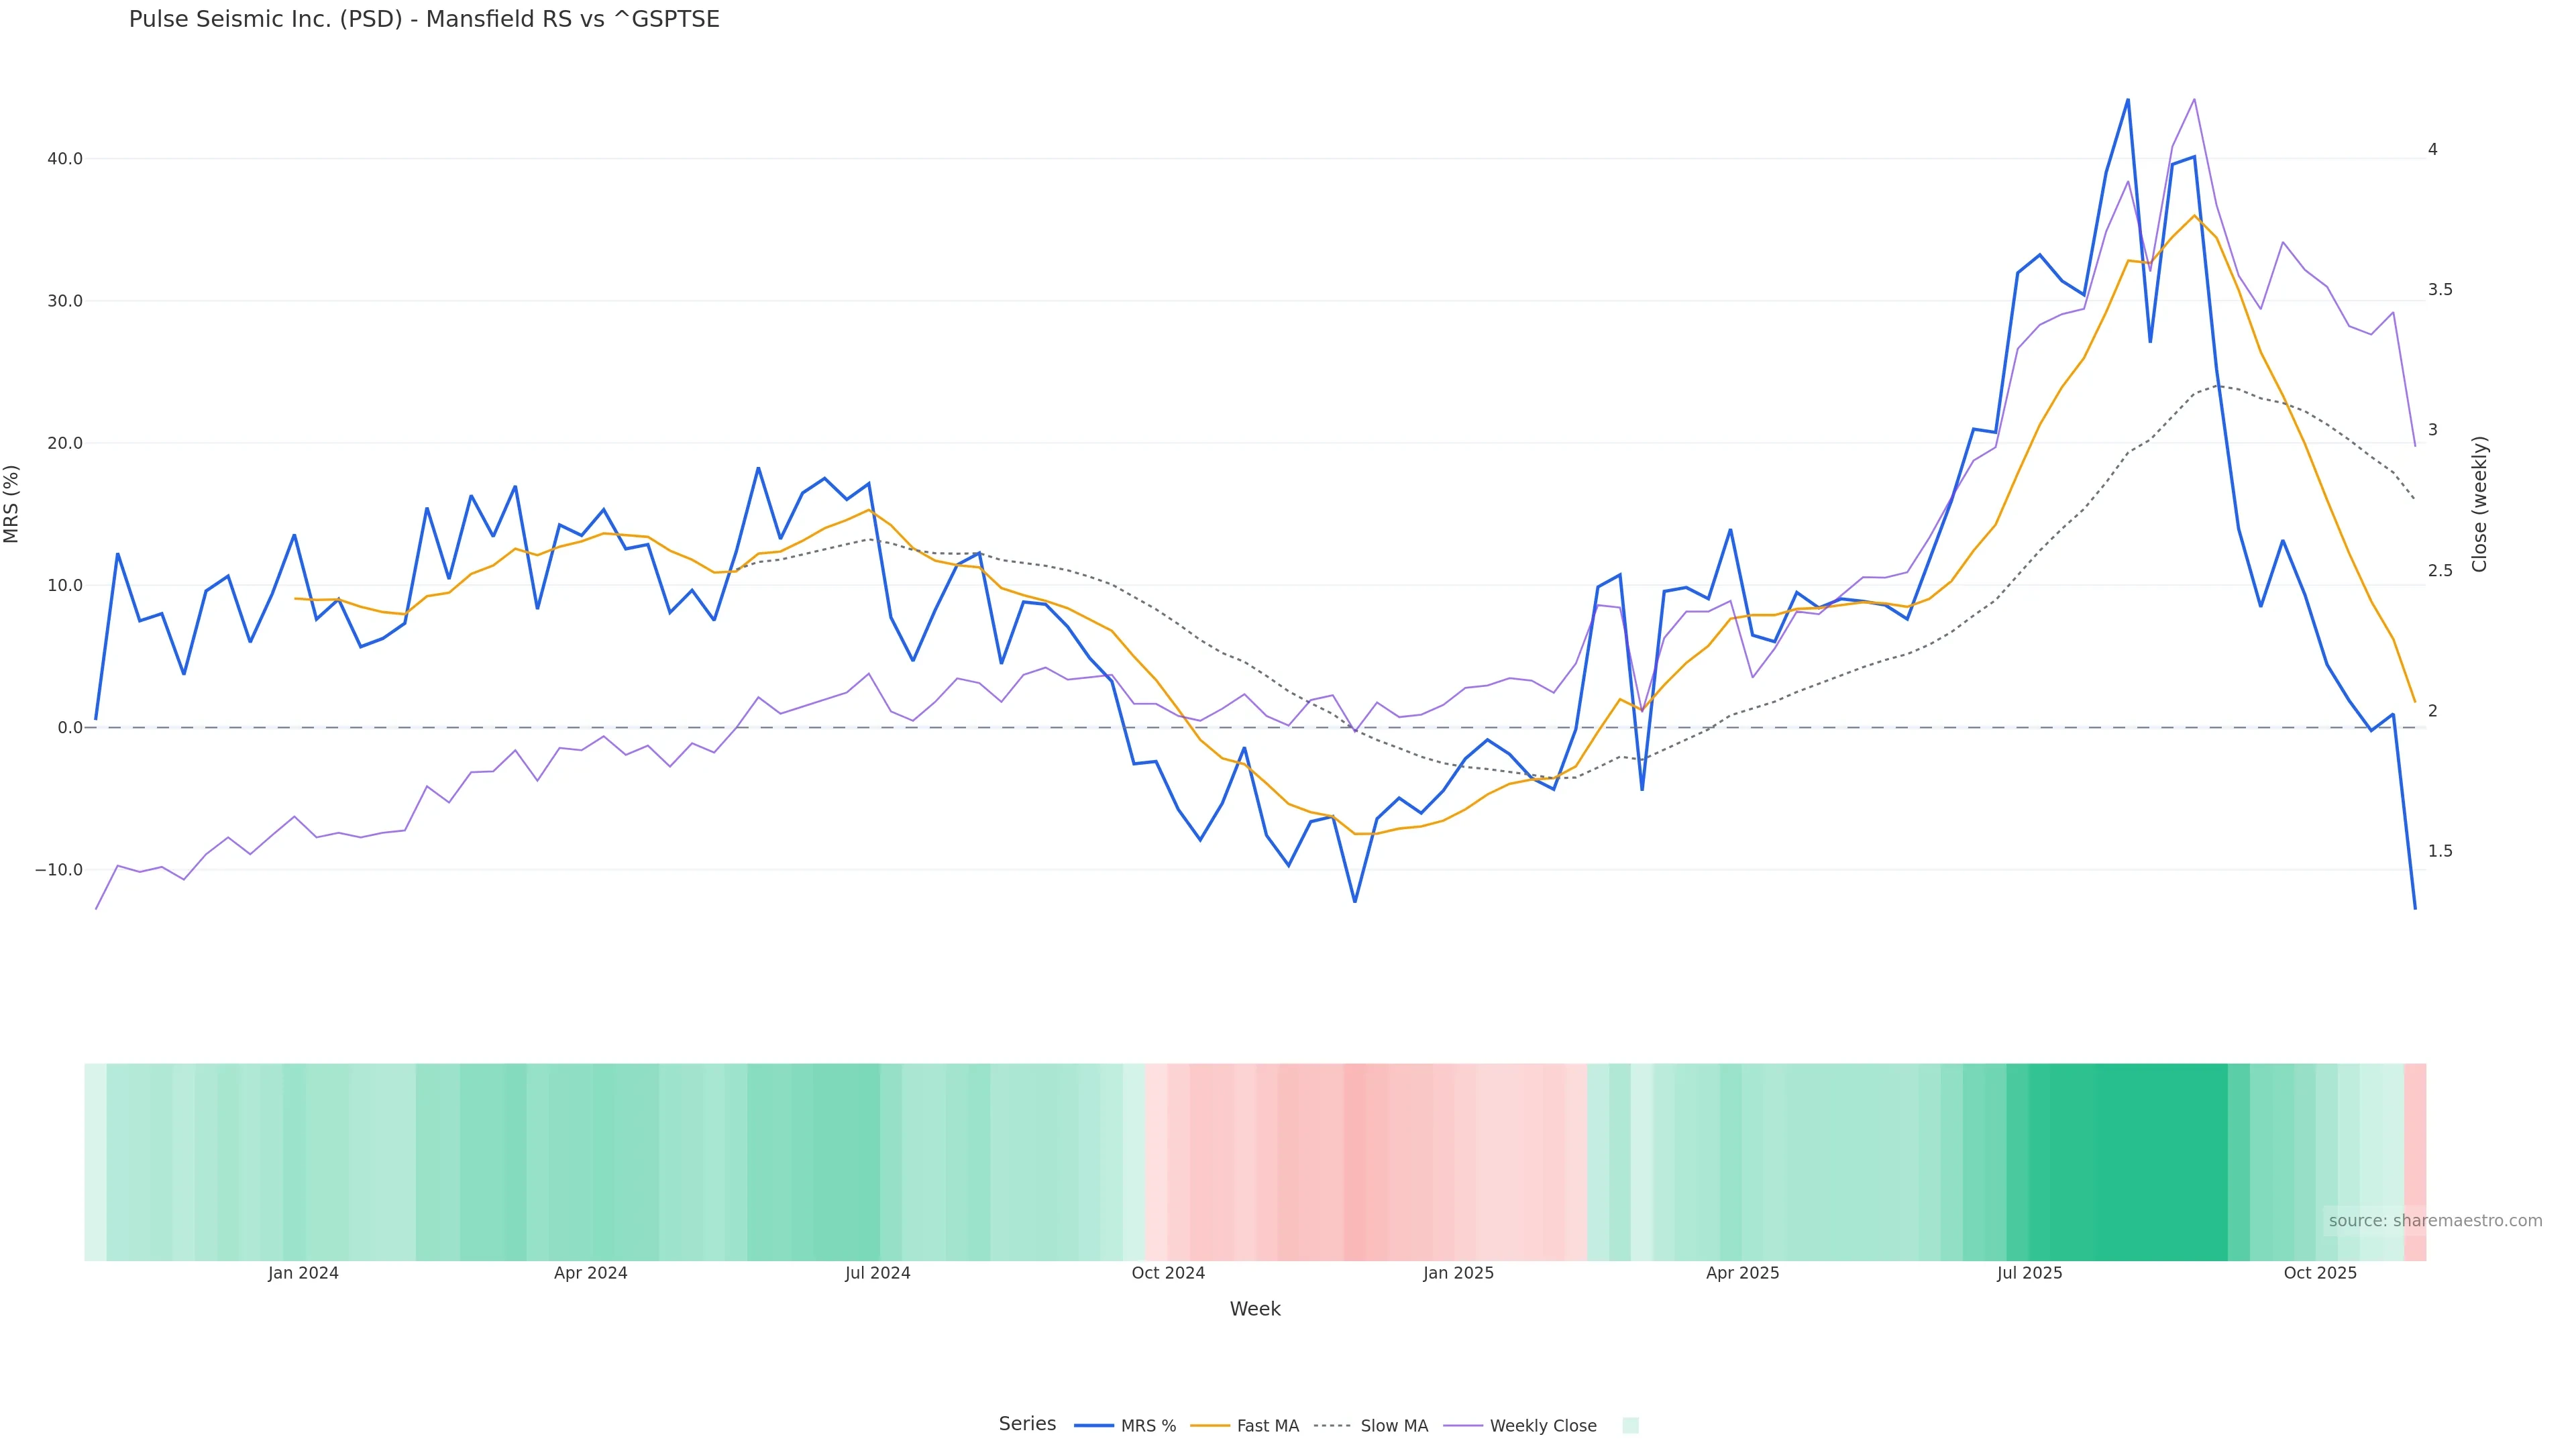Click the chart title Pulse Seismic Inc.
Image resolution: width=2576 pixels, height=1449 pixels.
tap(424, 20)
